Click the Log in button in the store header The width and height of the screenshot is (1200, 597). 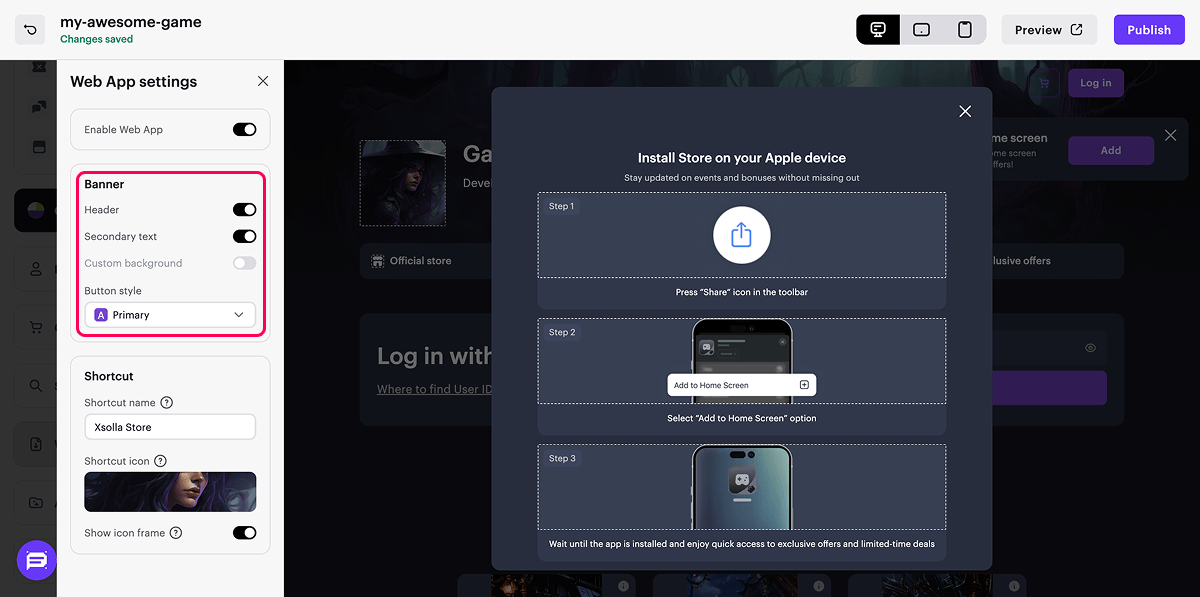(x=1095, y=83)
